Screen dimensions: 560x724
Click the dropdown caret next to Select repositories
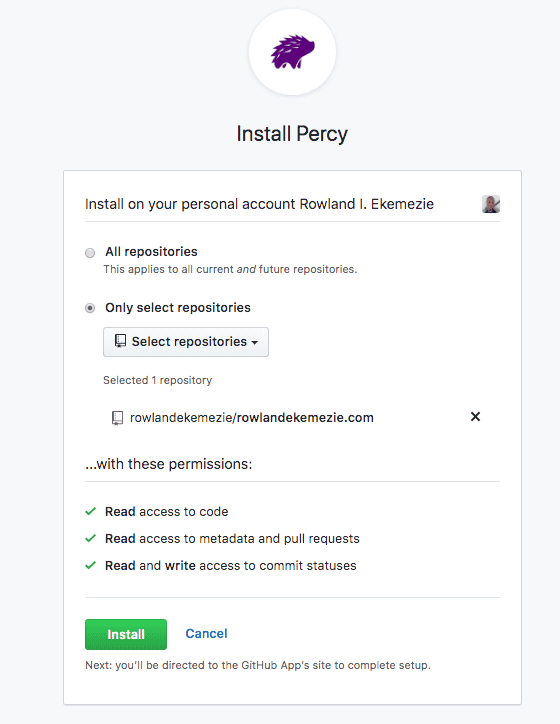coord(254,343)
